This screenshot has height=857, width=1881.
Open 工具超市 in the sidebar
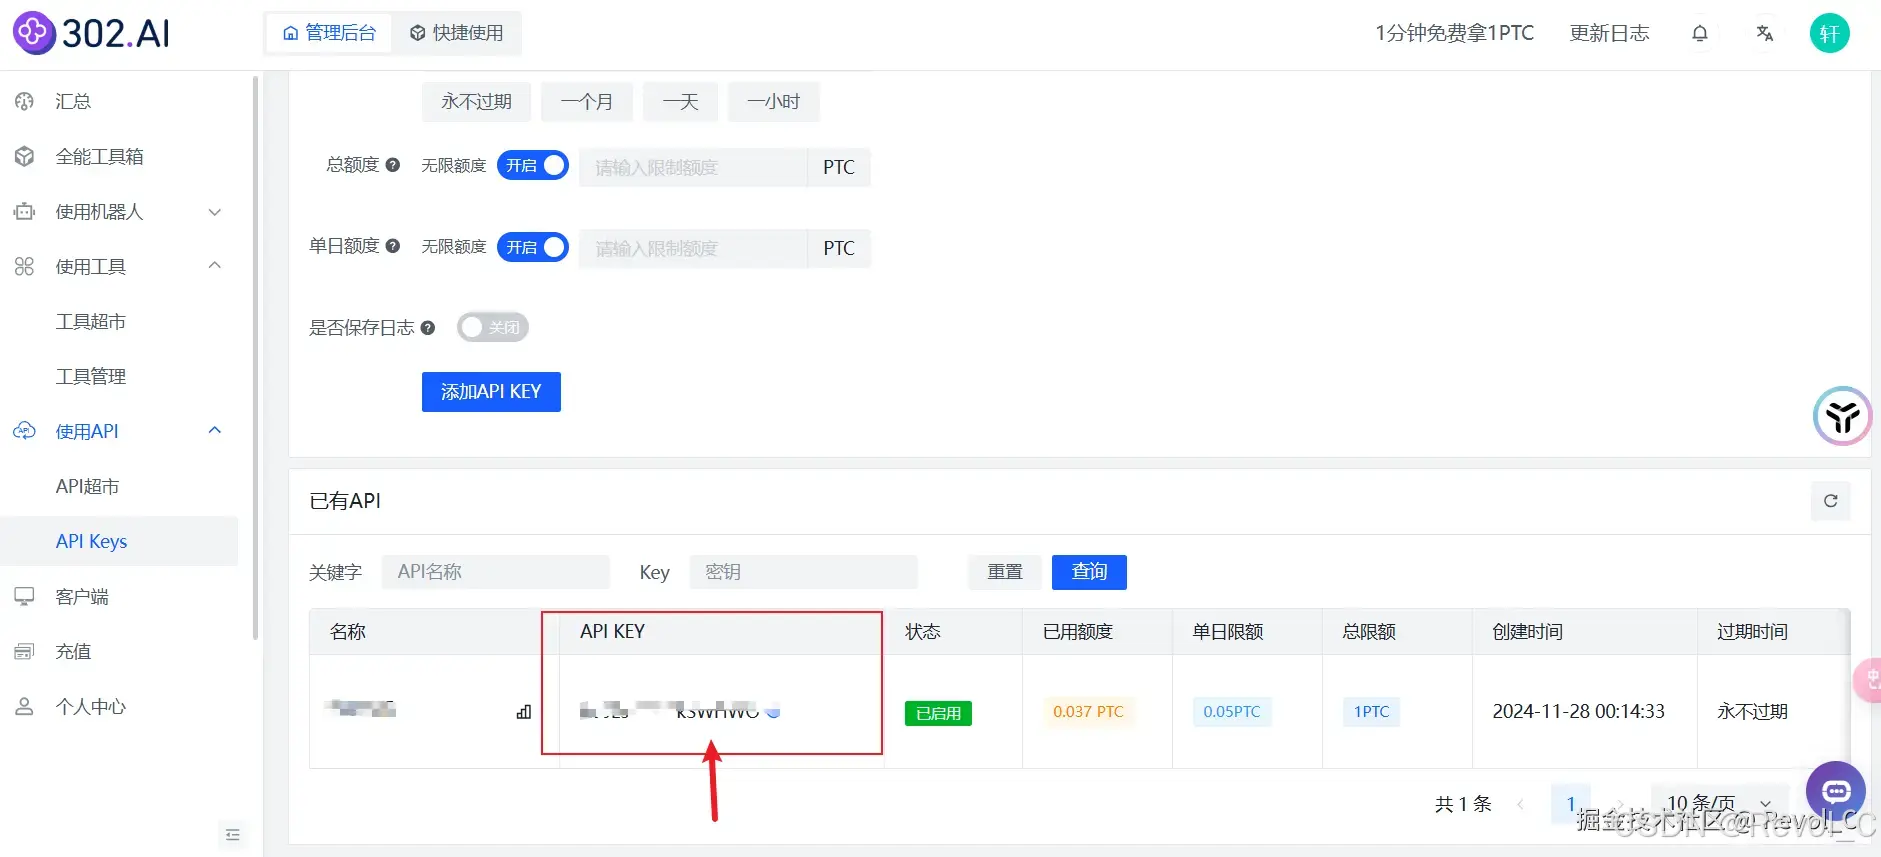click(x=91, y=321)
